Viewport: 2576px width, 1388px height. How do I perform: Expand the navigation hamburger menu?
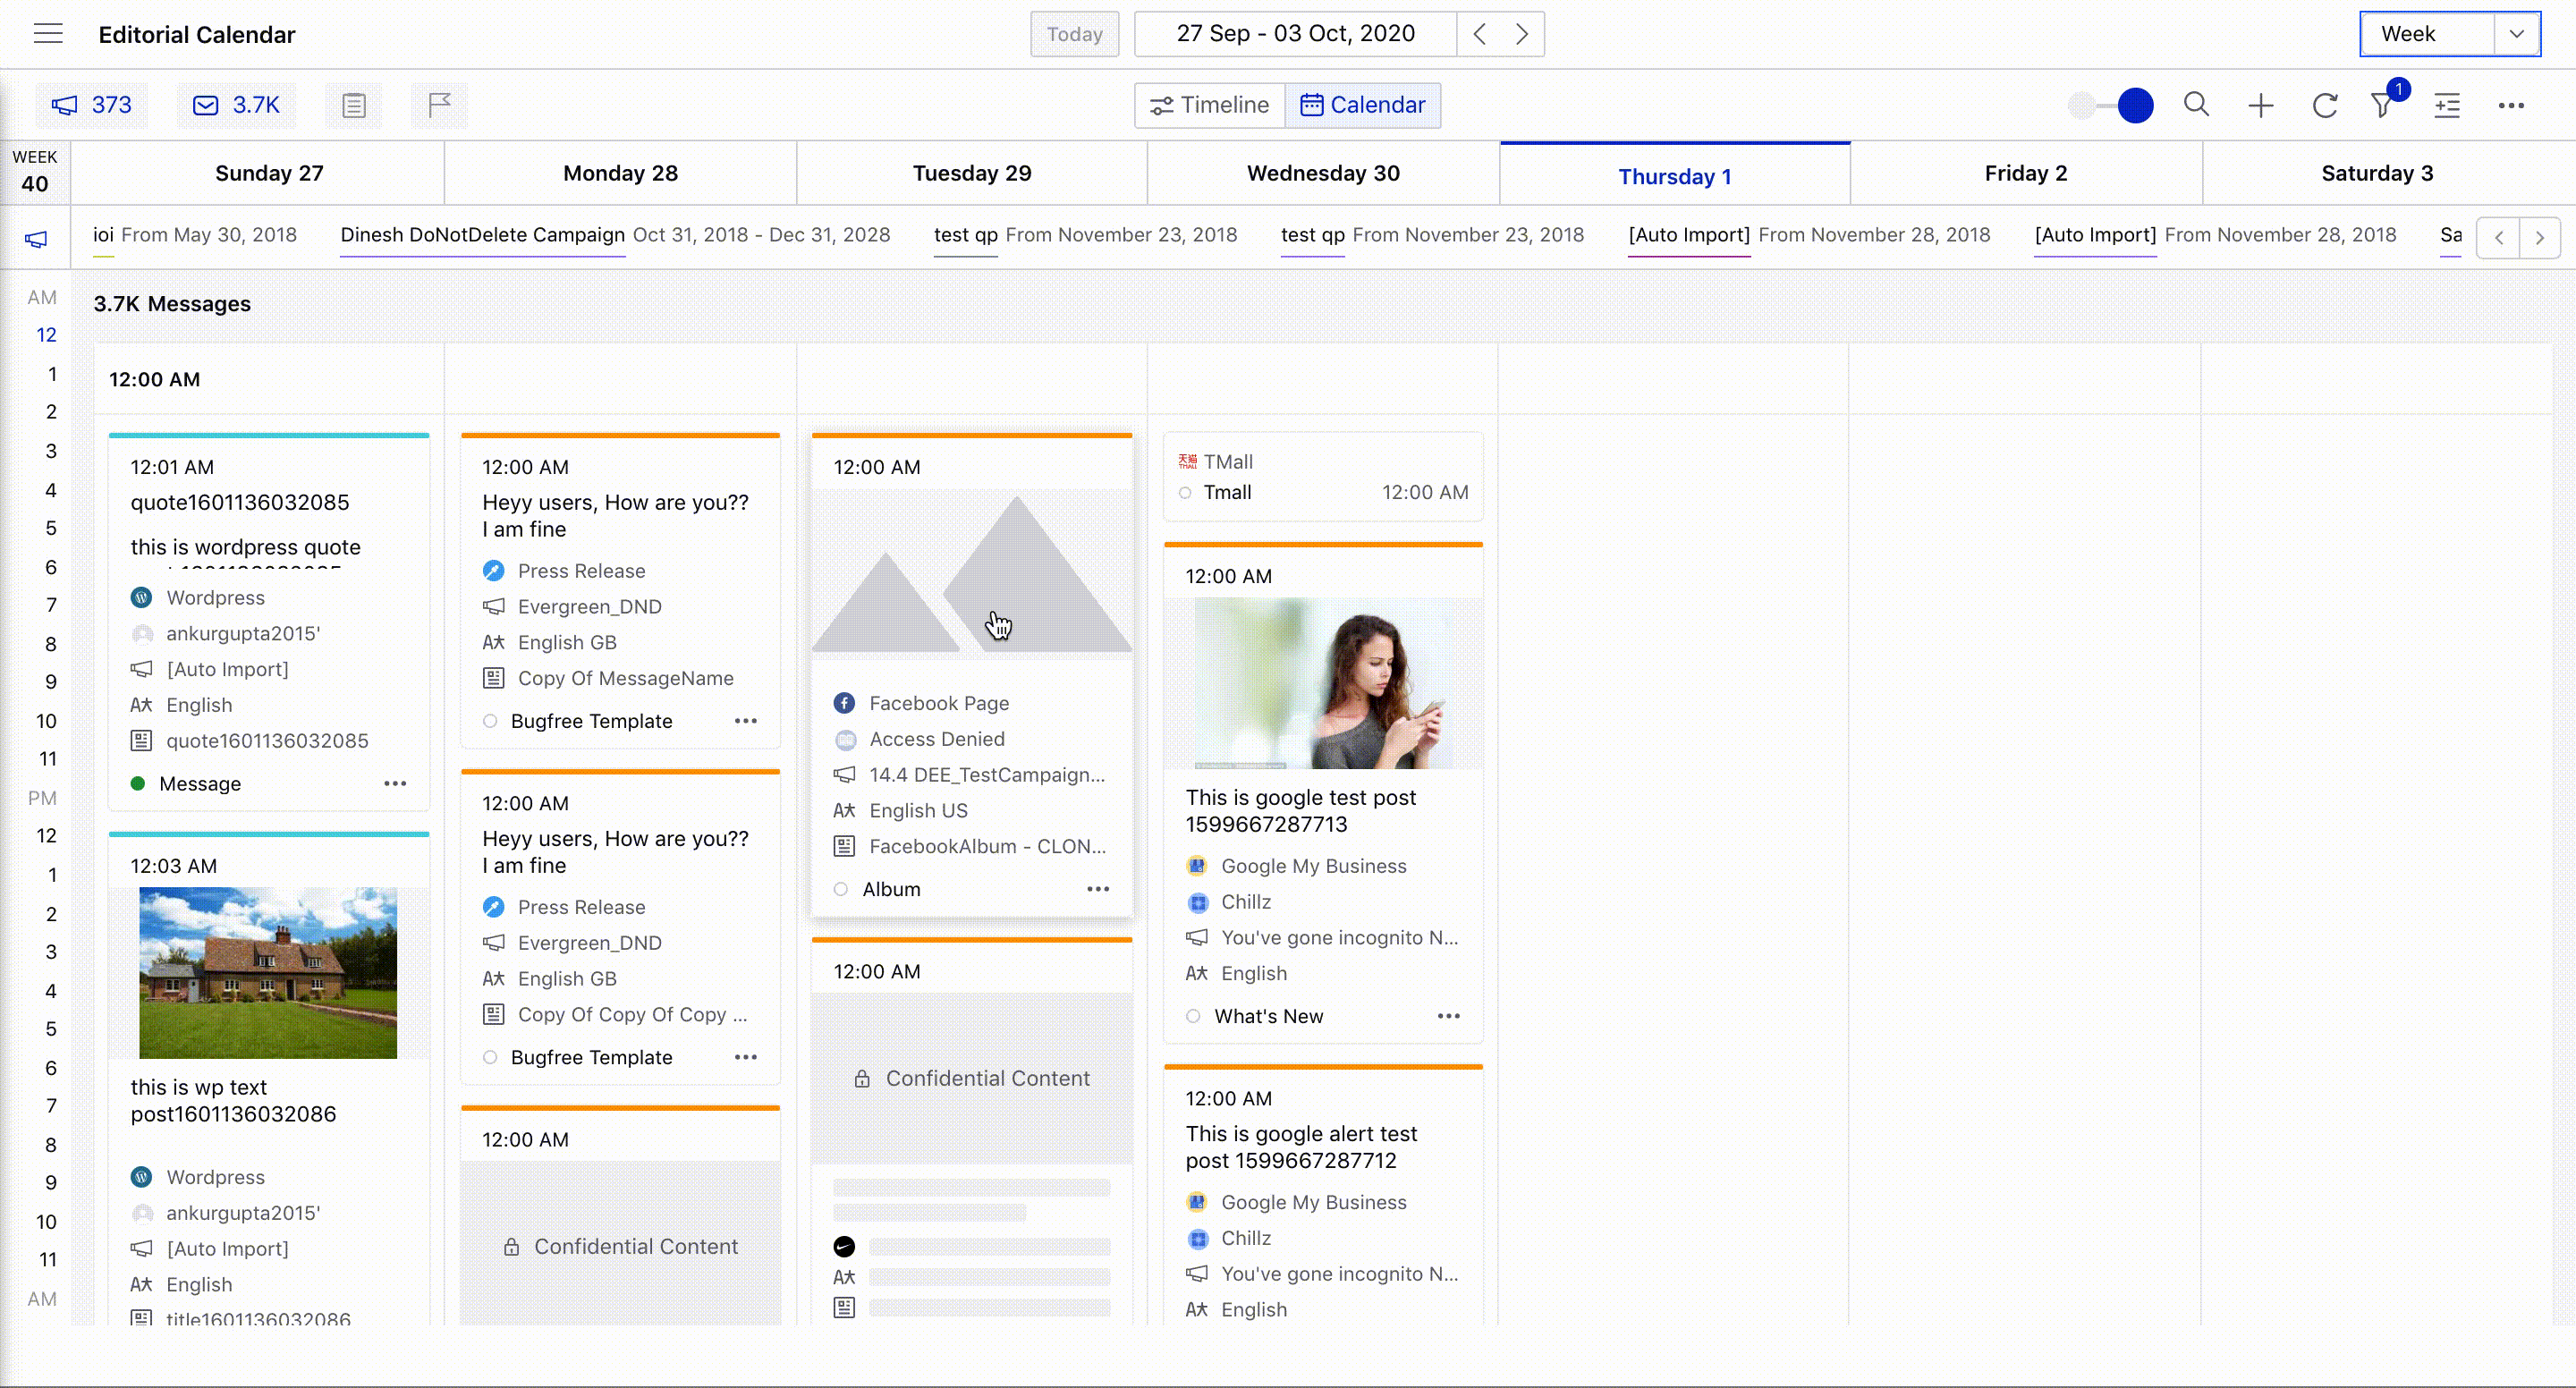(x=48, y=34)
